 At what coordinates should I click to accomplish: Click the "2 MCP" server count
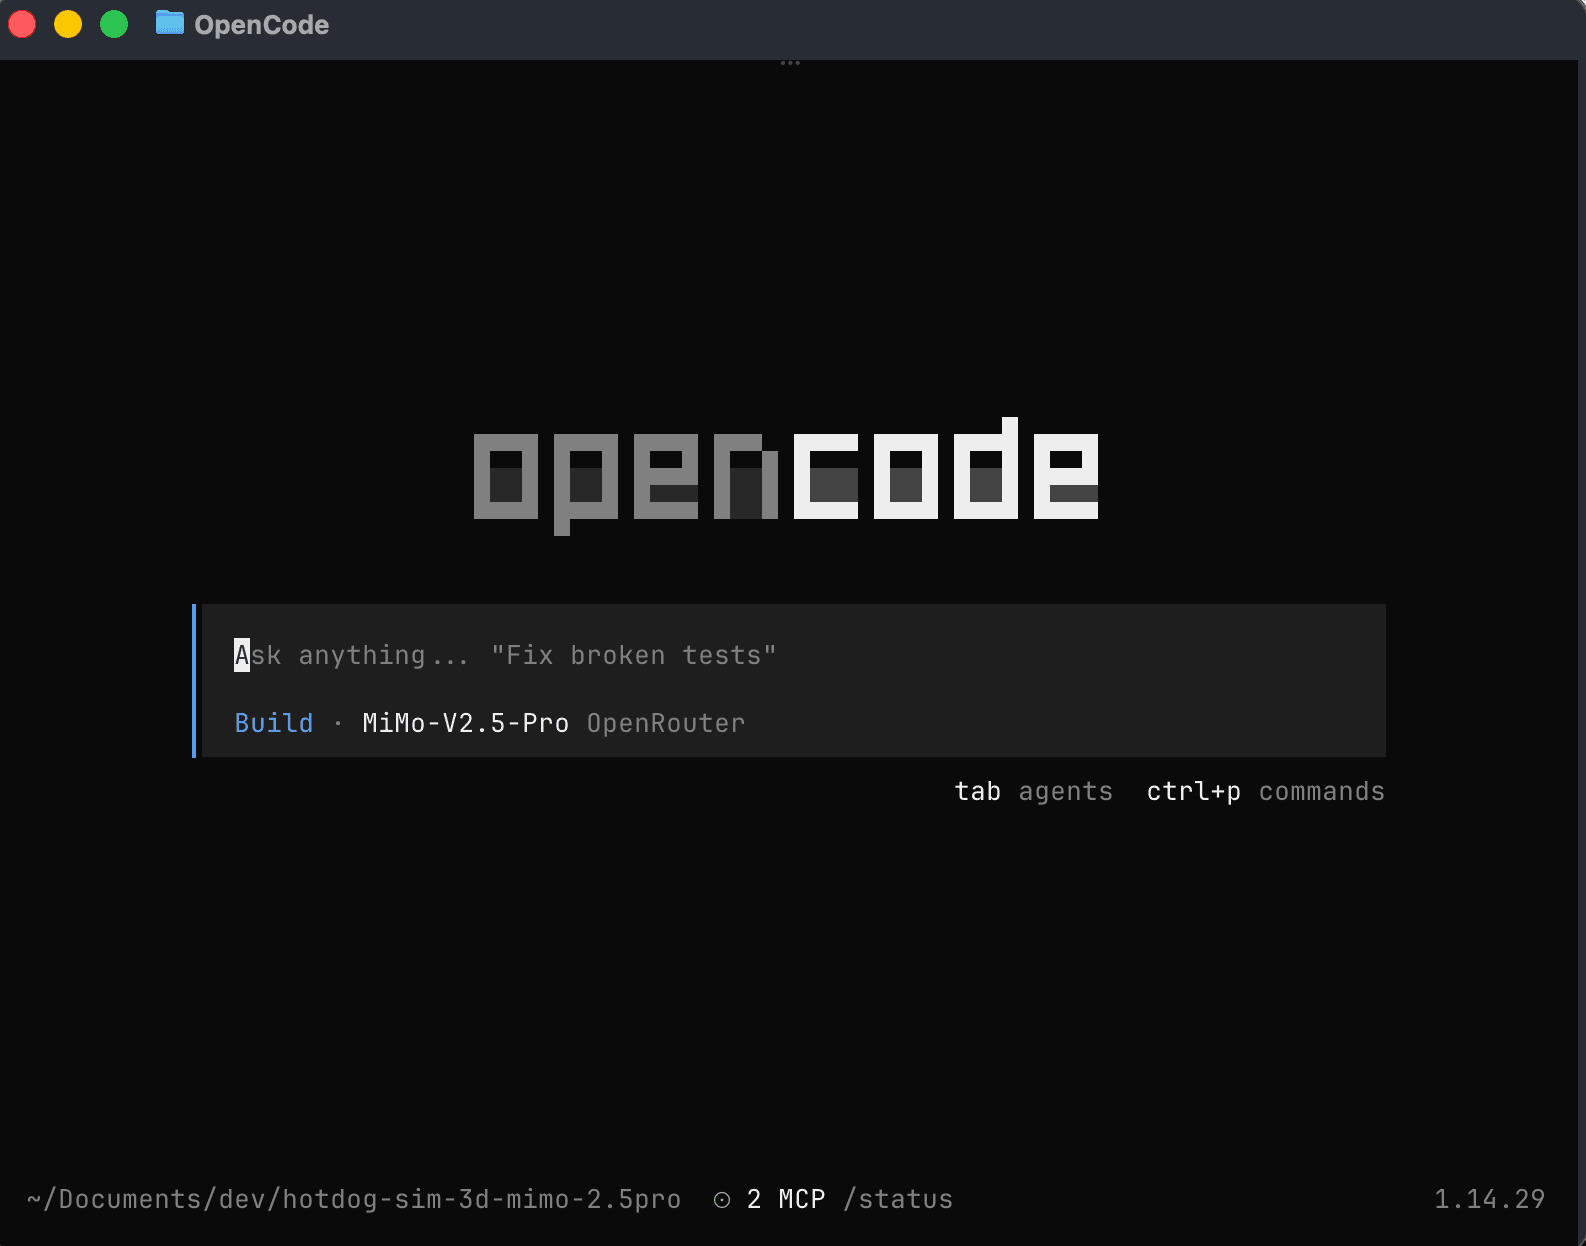[x=786, y=1199]
